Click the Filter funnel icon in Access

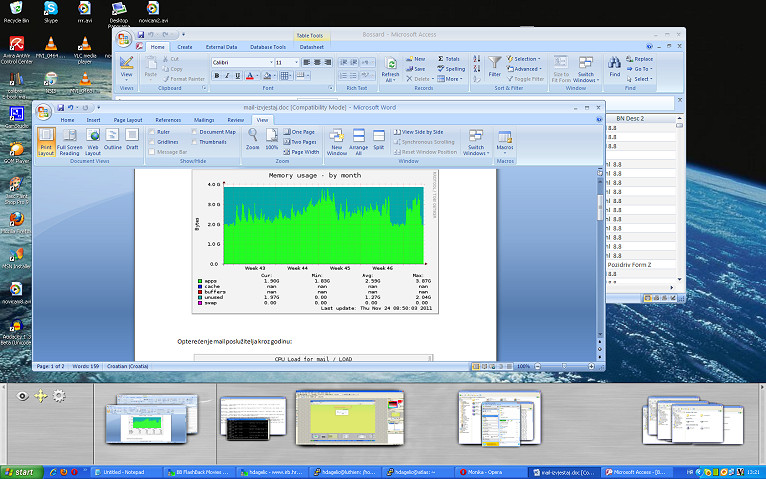tap(494, 65)
